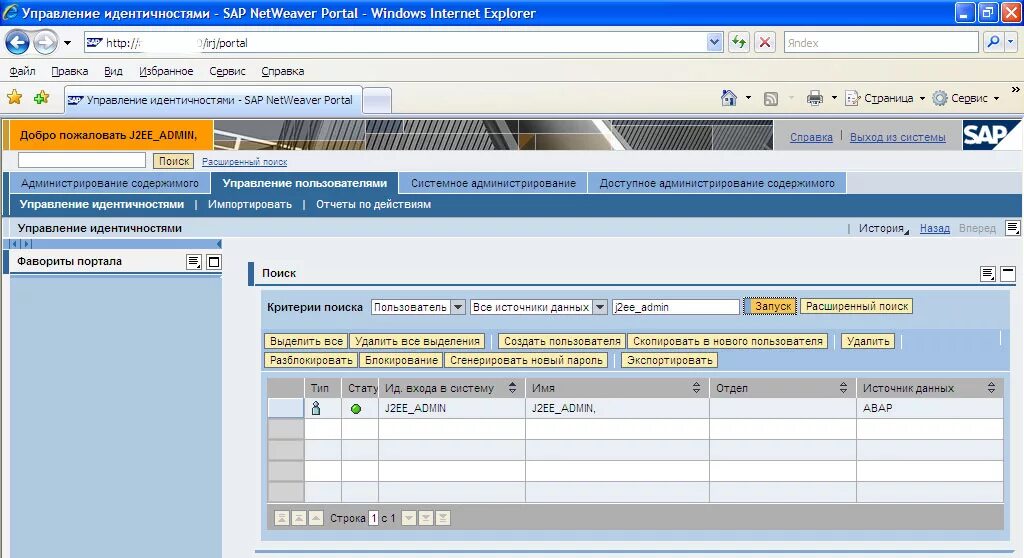This screenshot has height=558, width=1024.
Task: Click the Add to Favorites star-plus icon
Action: pyautogui.click(x=41, y=98)
